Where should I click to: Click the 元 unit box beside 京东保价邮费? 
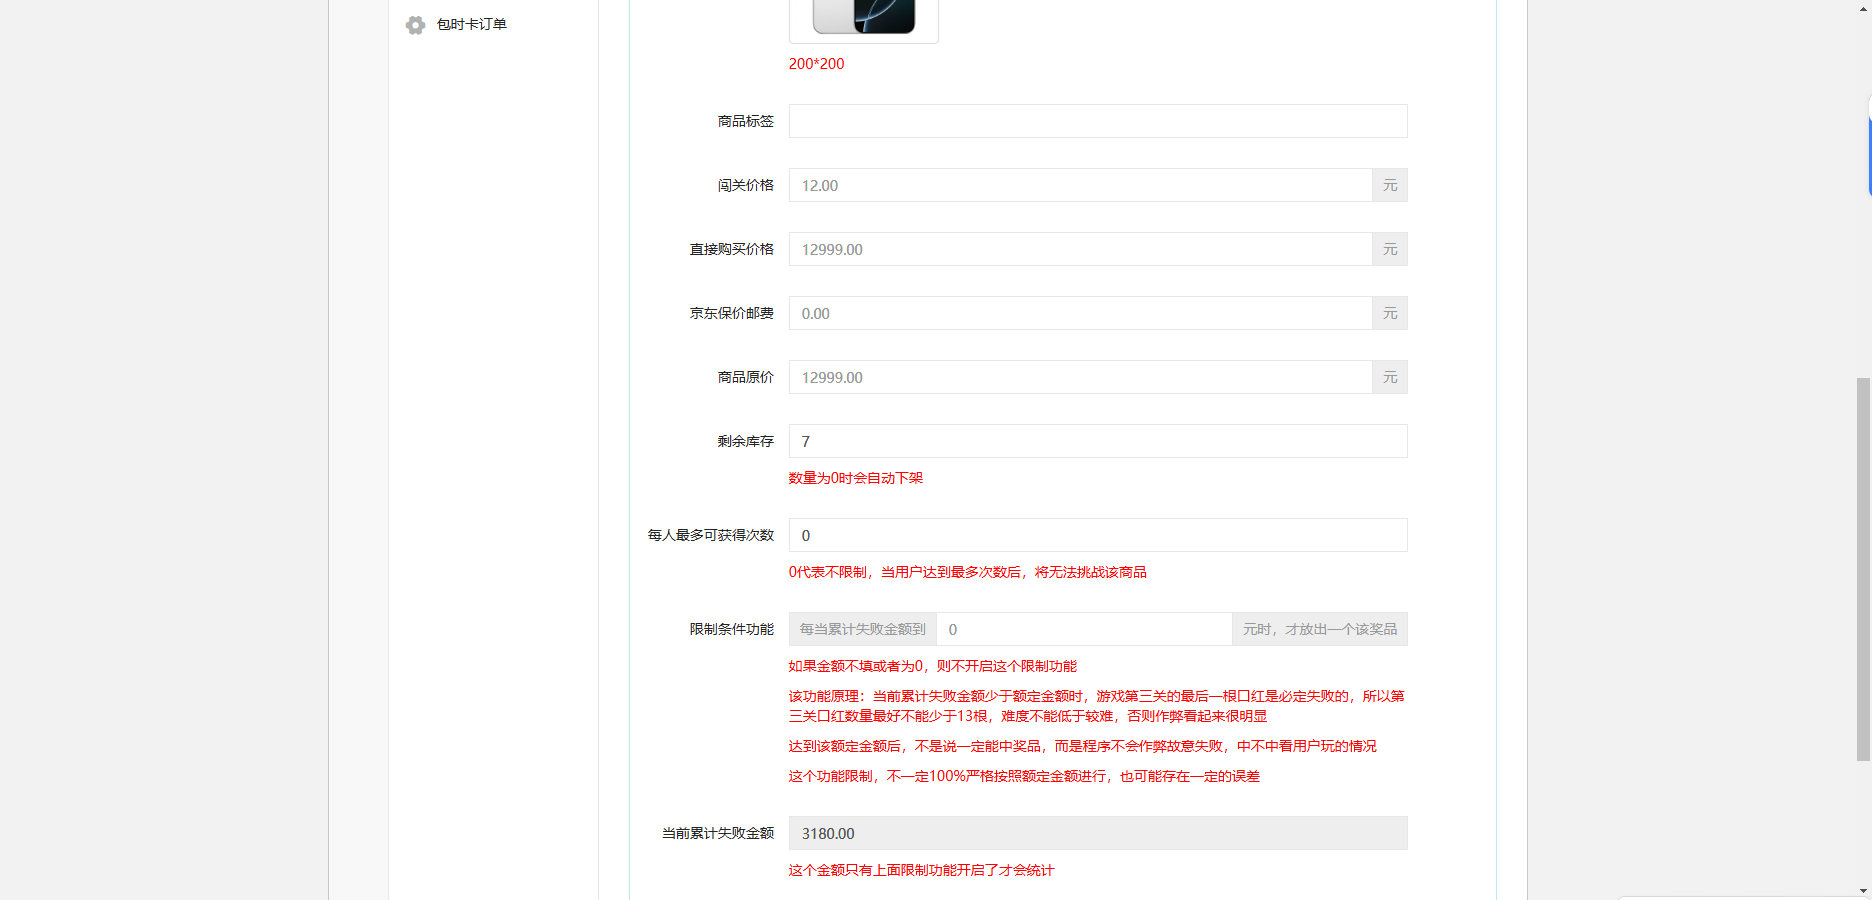1390,313
